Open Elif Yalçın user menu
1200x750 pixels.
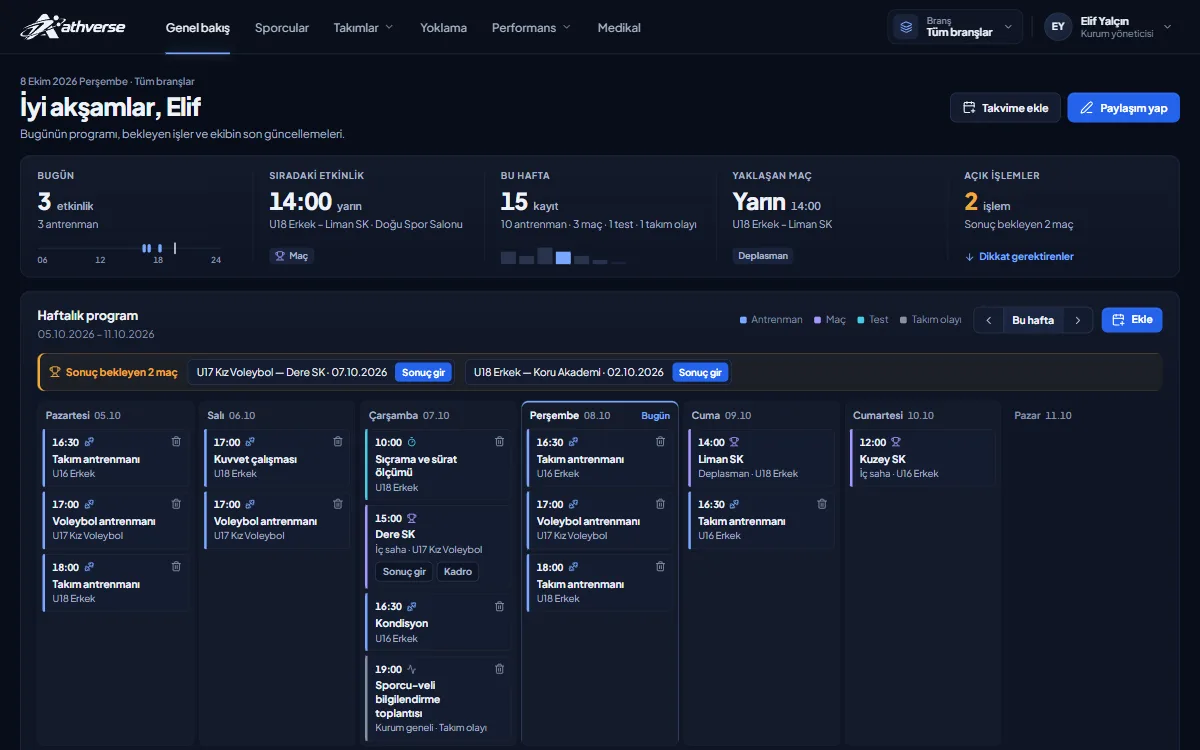(x=1109, y=27)
